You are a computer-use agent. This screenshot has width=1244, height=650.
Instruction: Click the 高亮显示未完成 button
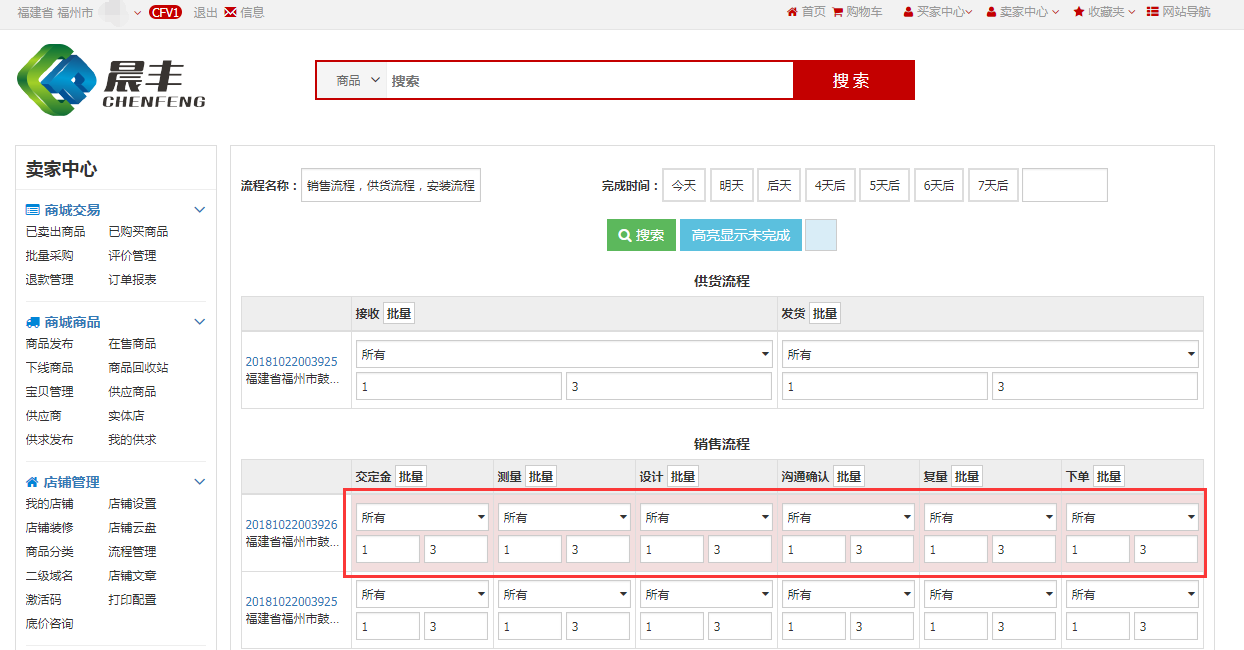[x=740, y=235]
